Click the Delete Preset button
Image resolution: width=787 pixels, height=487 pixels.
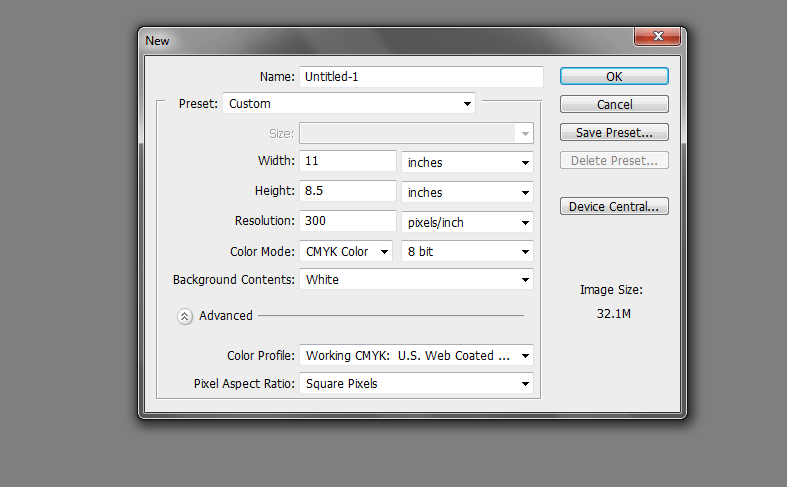coord(614,160)
